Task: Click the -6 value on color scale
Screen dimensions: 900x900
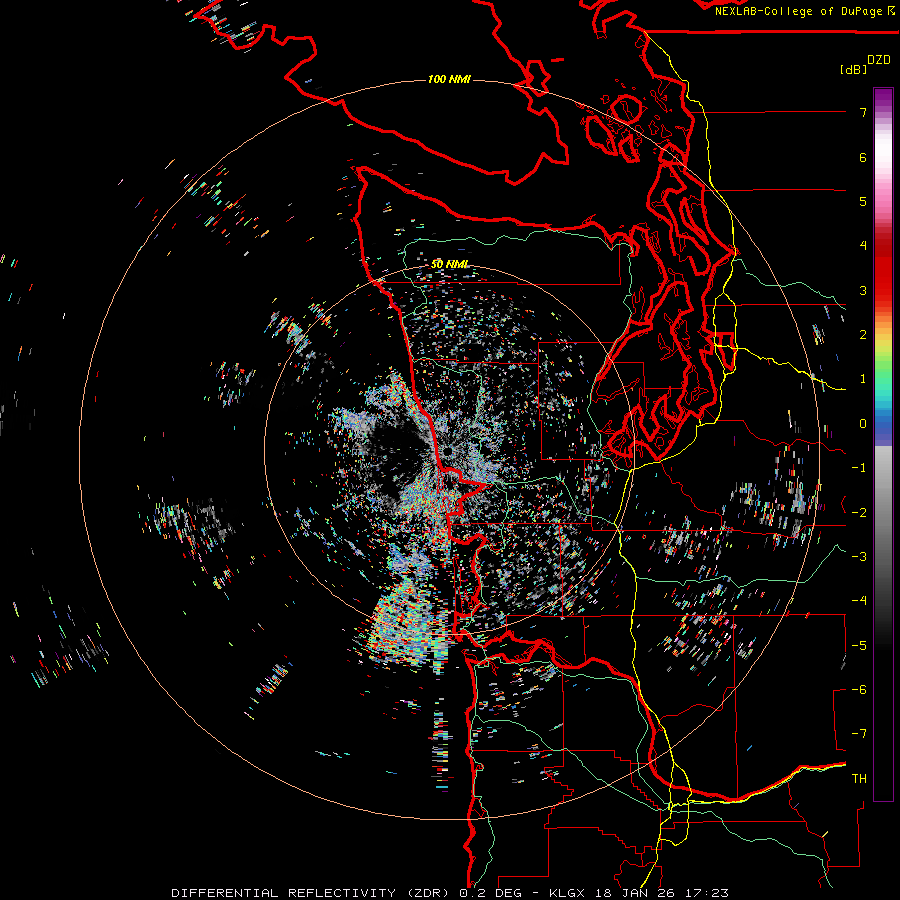Action: pyautogui.click(x=859, y=690)
